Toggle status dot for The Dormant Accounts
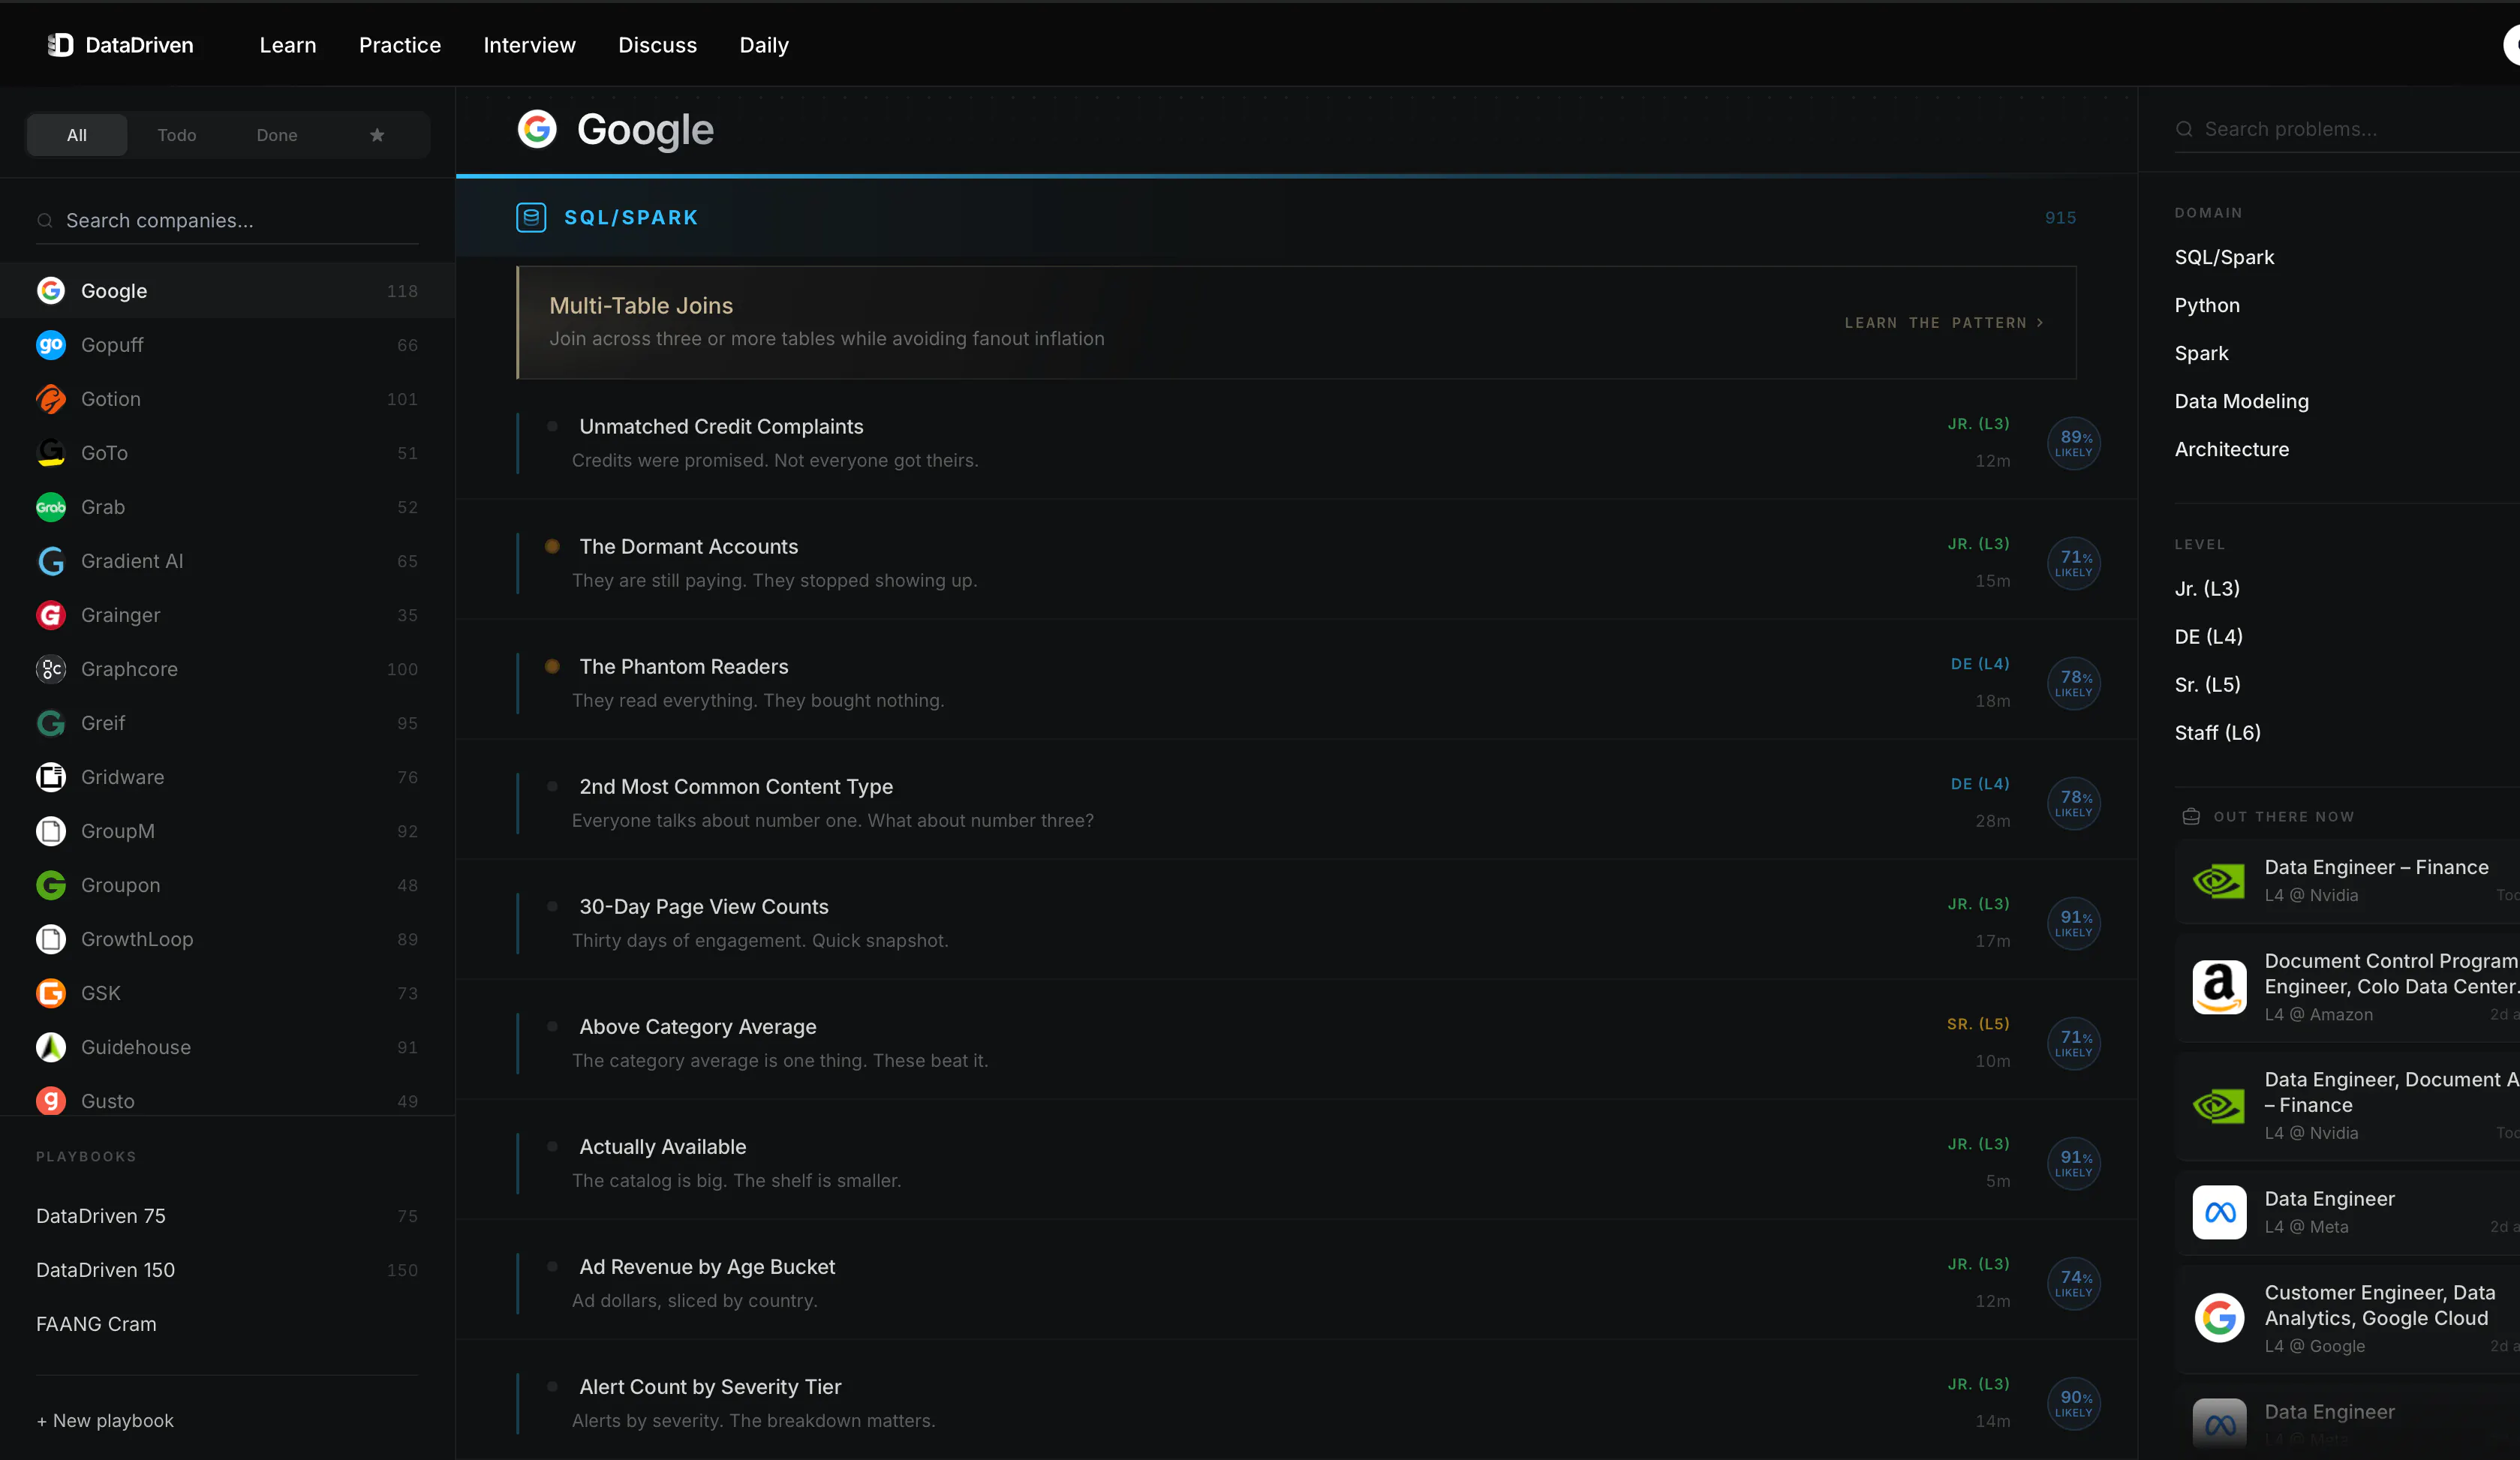 (552, 547)
